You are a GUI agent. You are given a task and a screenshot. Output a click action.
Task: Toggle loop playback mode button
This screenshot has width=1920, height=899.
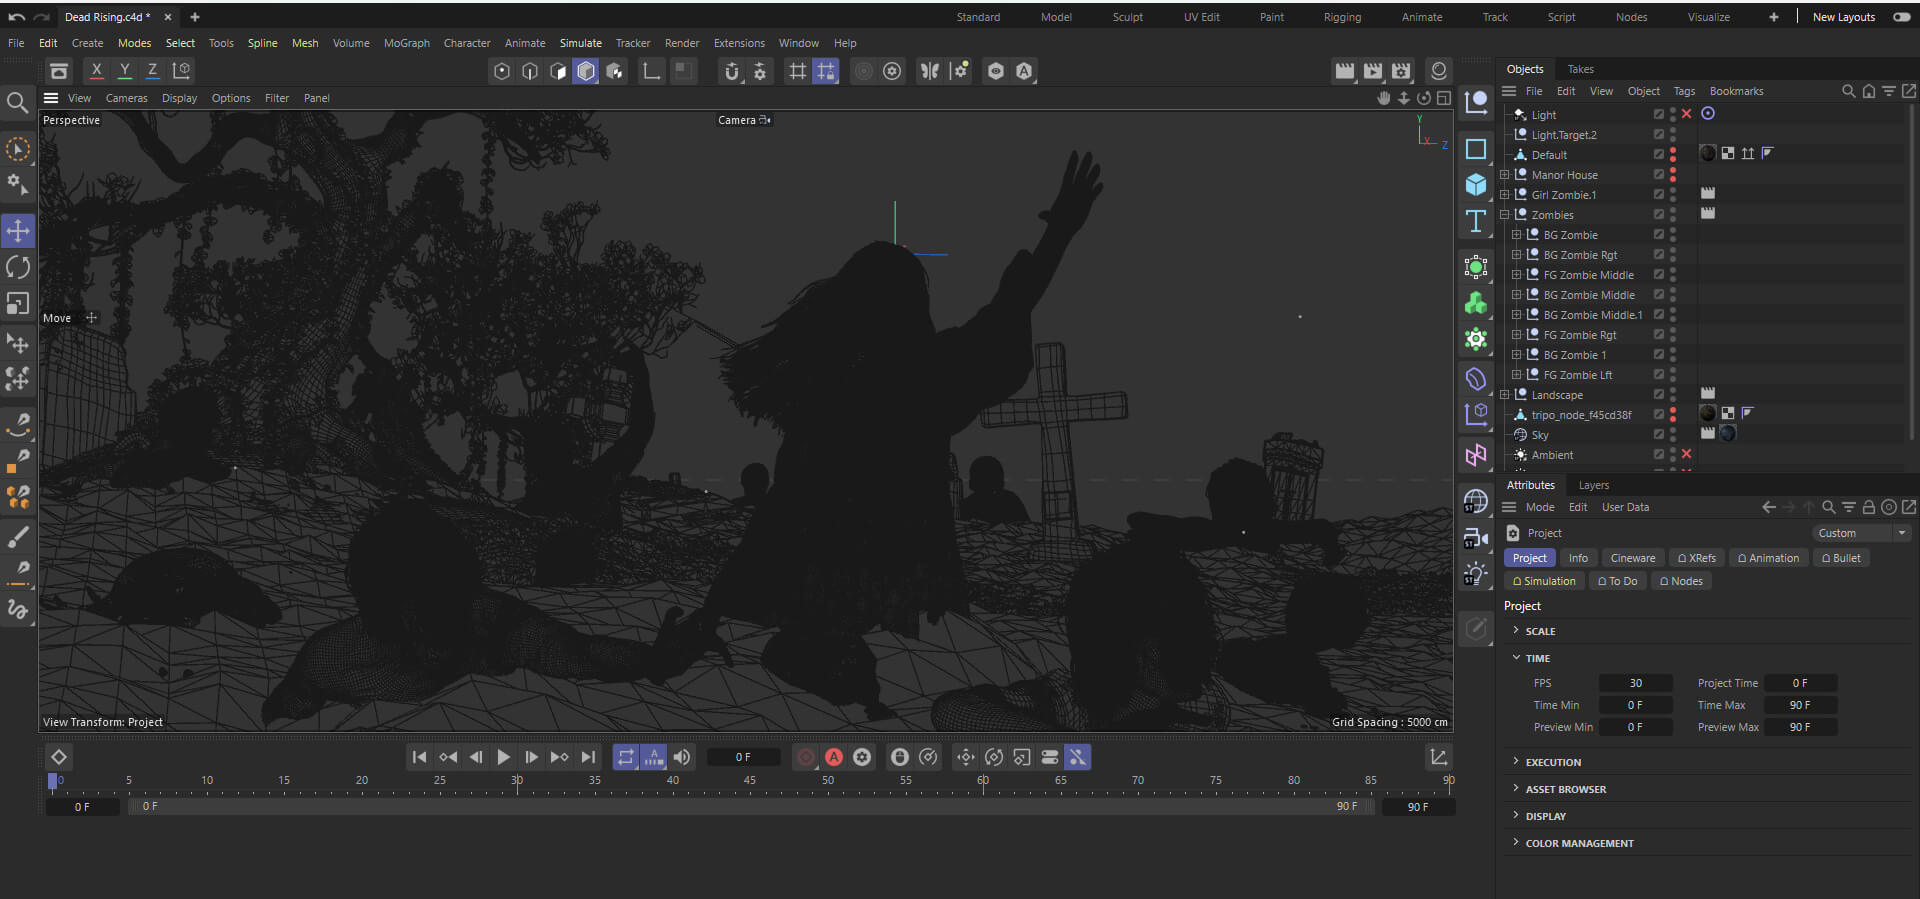626,757
